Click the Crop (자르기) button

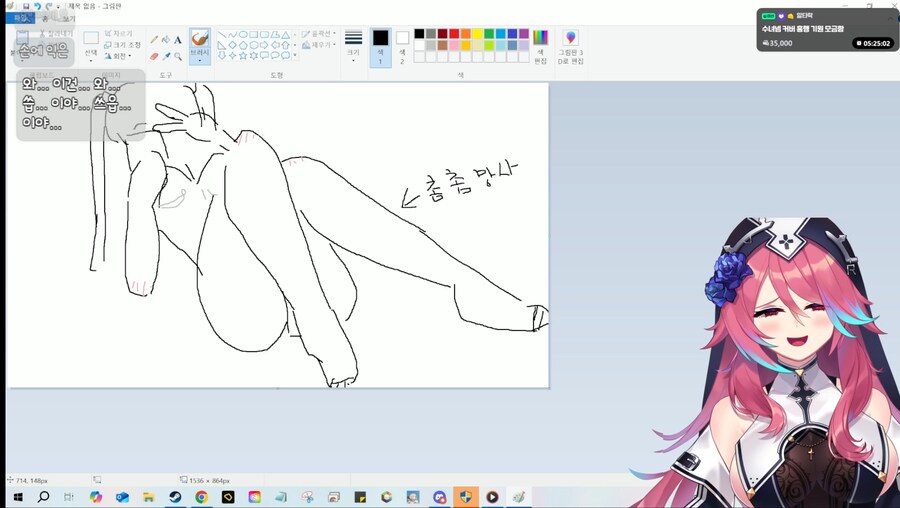118,34
